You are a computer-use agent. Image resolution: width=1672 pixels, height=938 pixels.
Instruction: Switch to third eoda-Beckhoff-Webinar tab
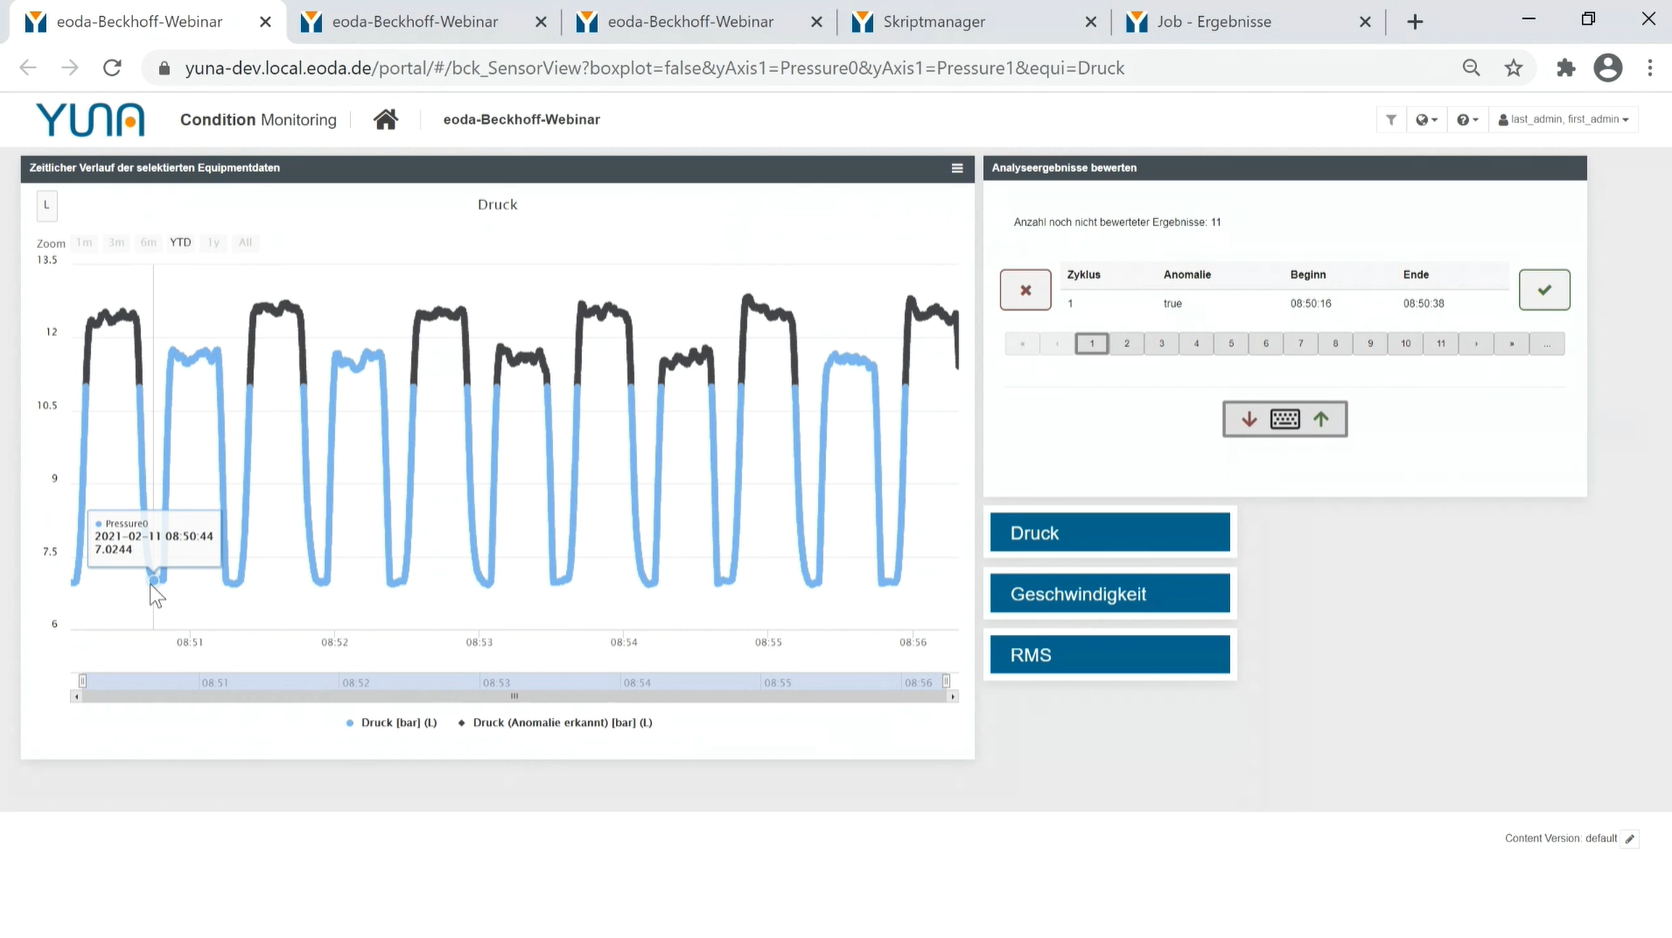(x=700, y=22)
